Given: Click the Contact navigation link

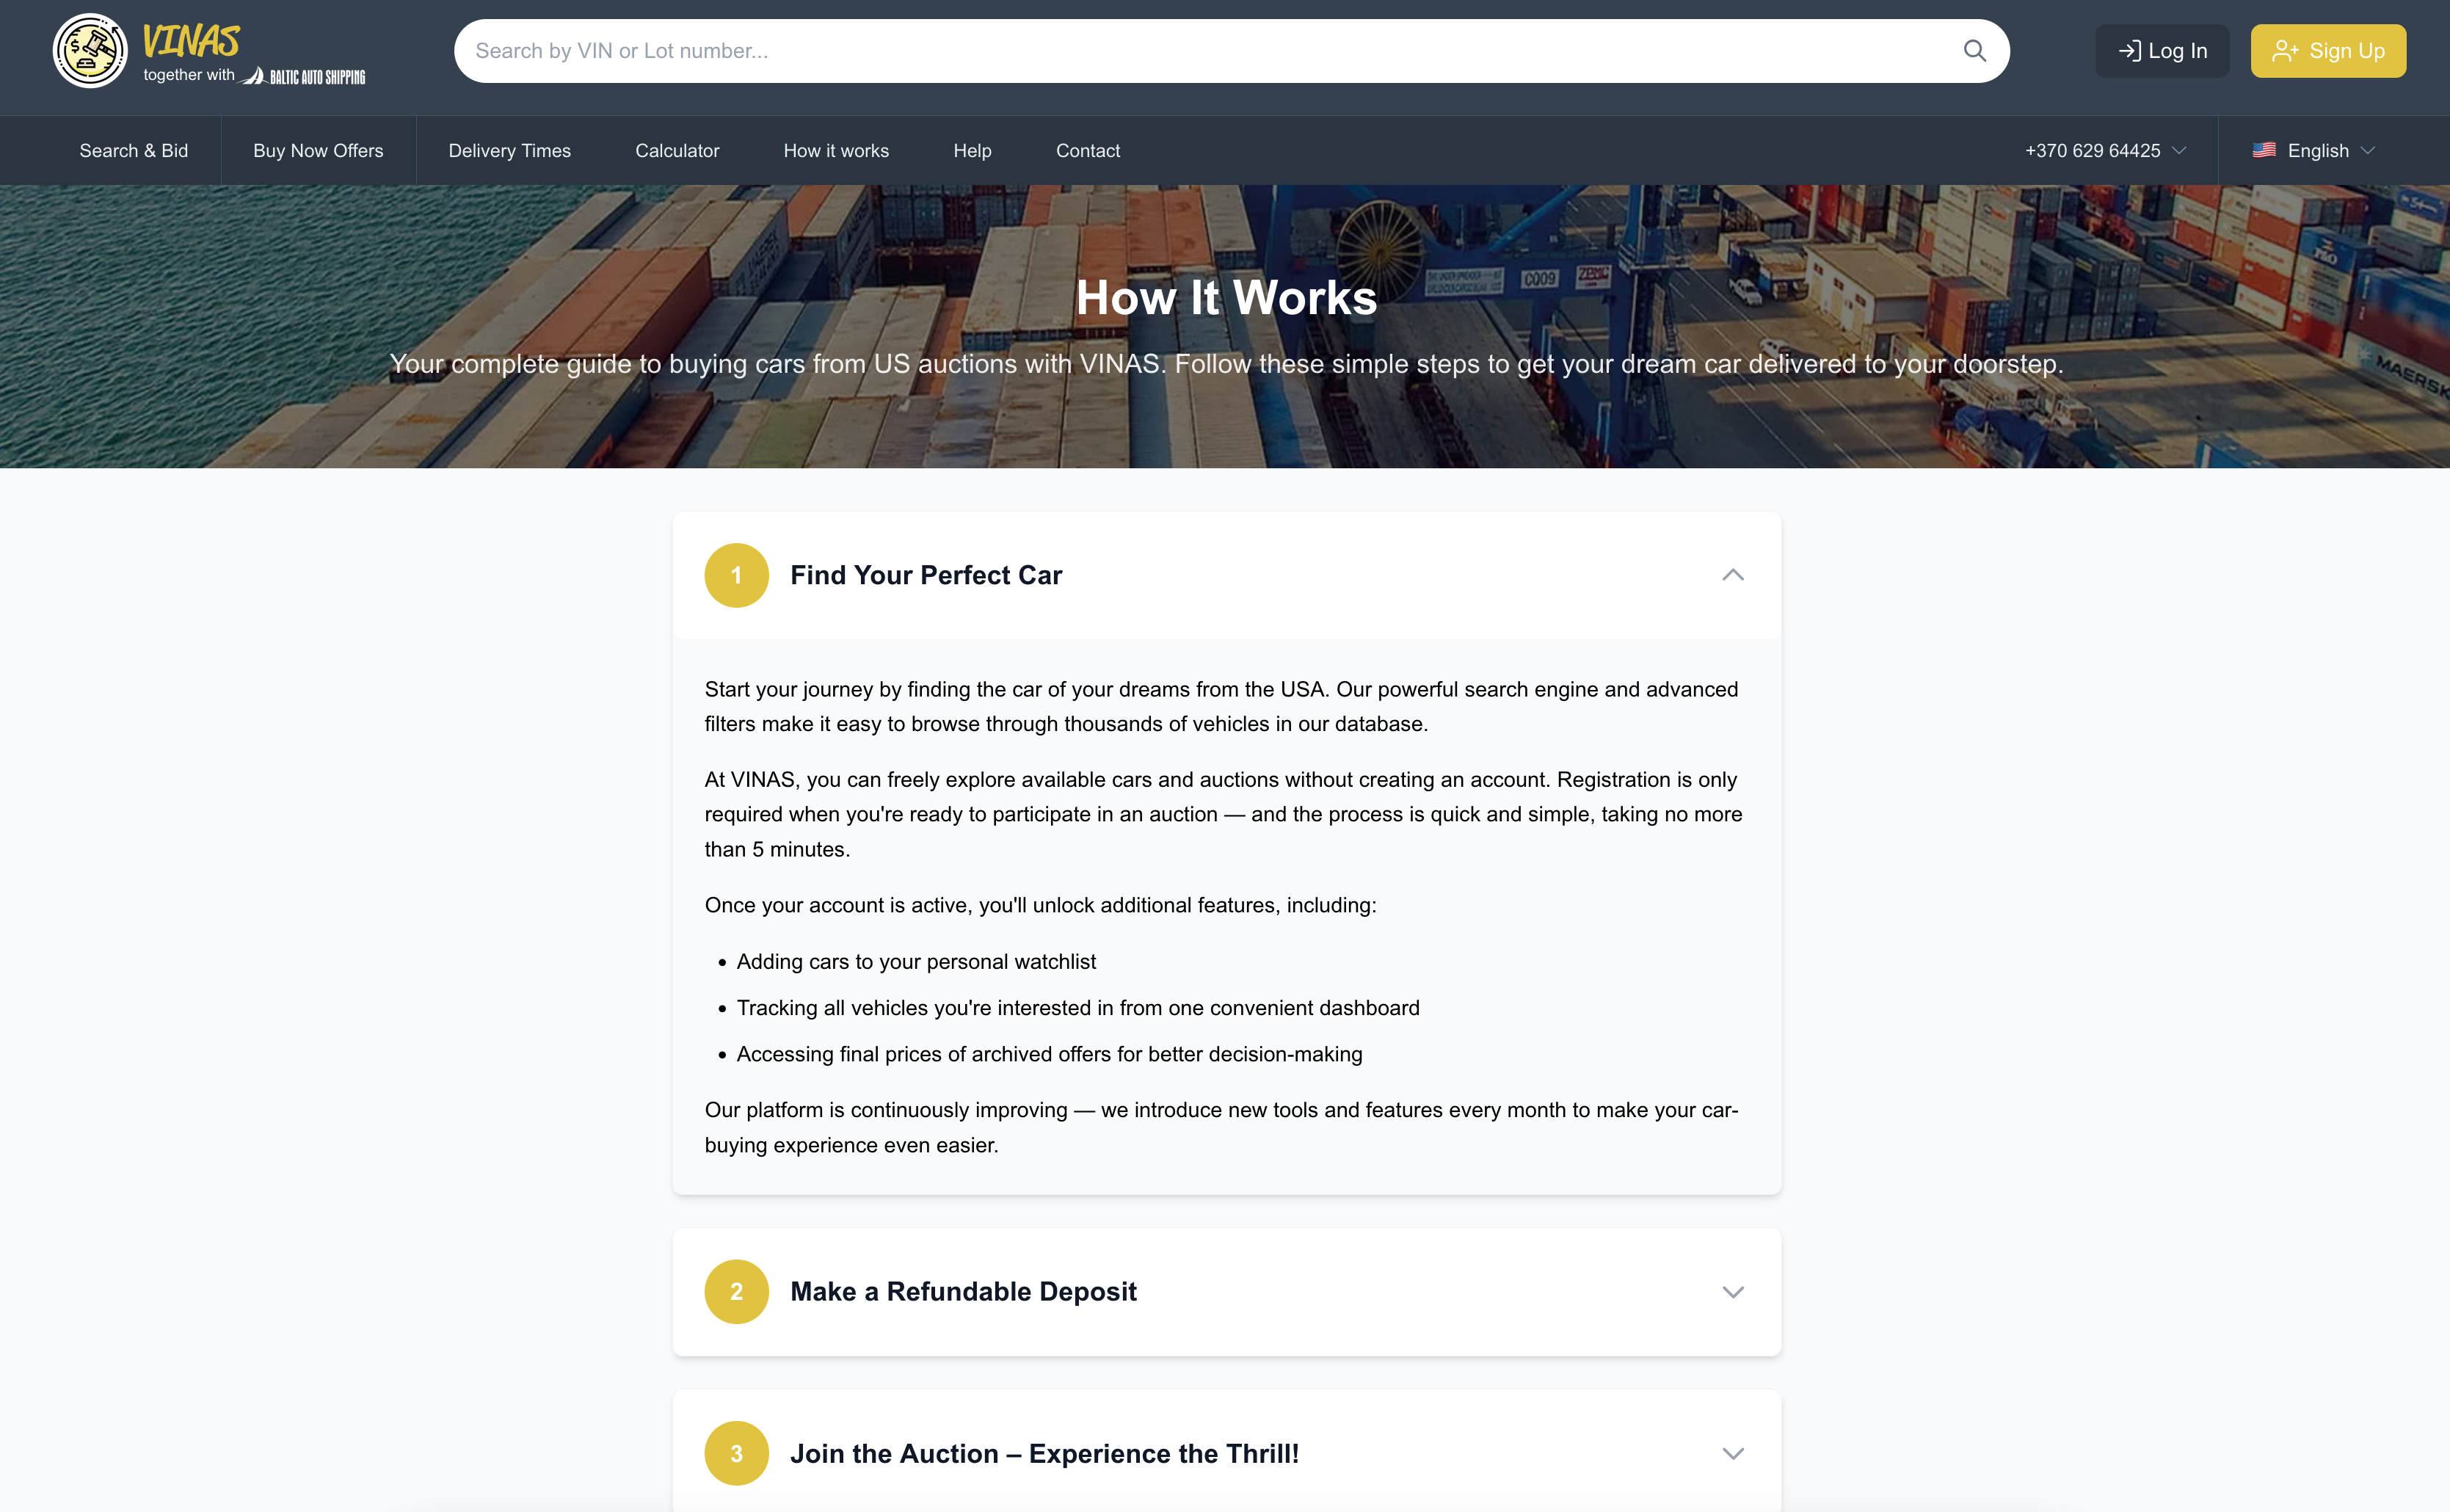Looking at the screenshot, I should [x=1087, y=150].
